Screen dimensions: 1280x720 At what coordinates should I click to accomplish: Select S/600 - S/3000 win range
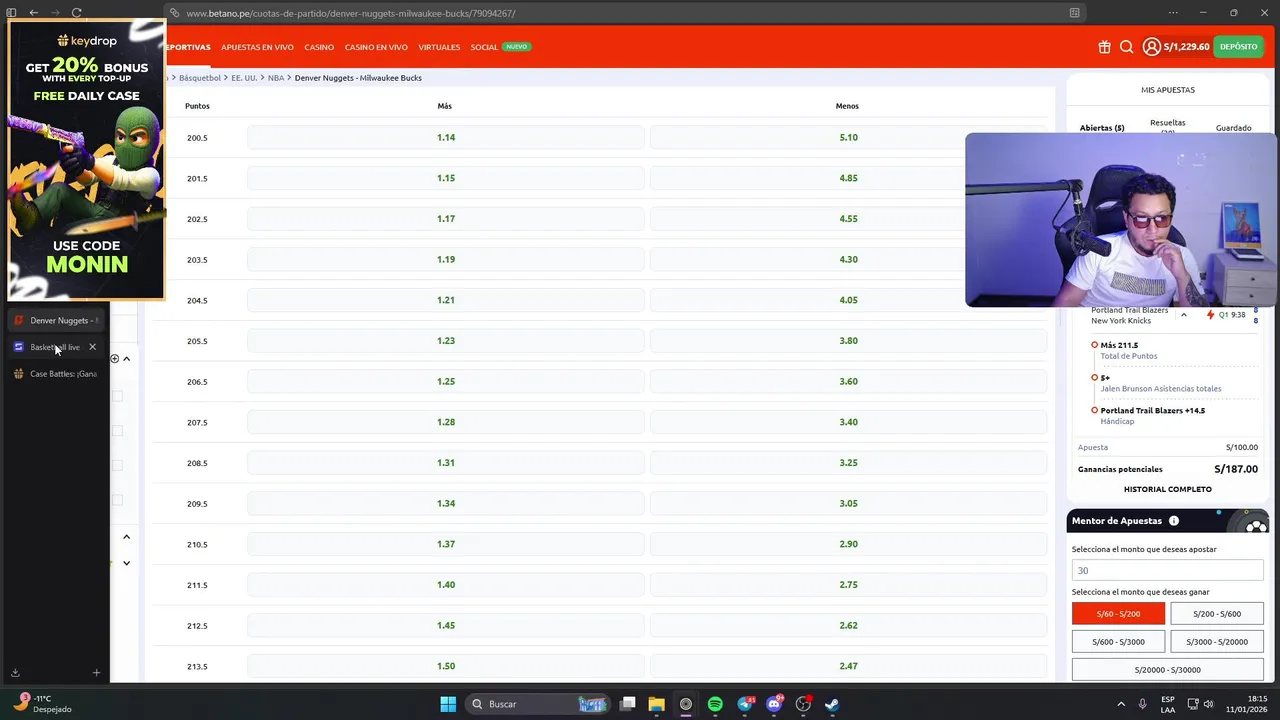pyautogui.click(x=1118, y=642)
